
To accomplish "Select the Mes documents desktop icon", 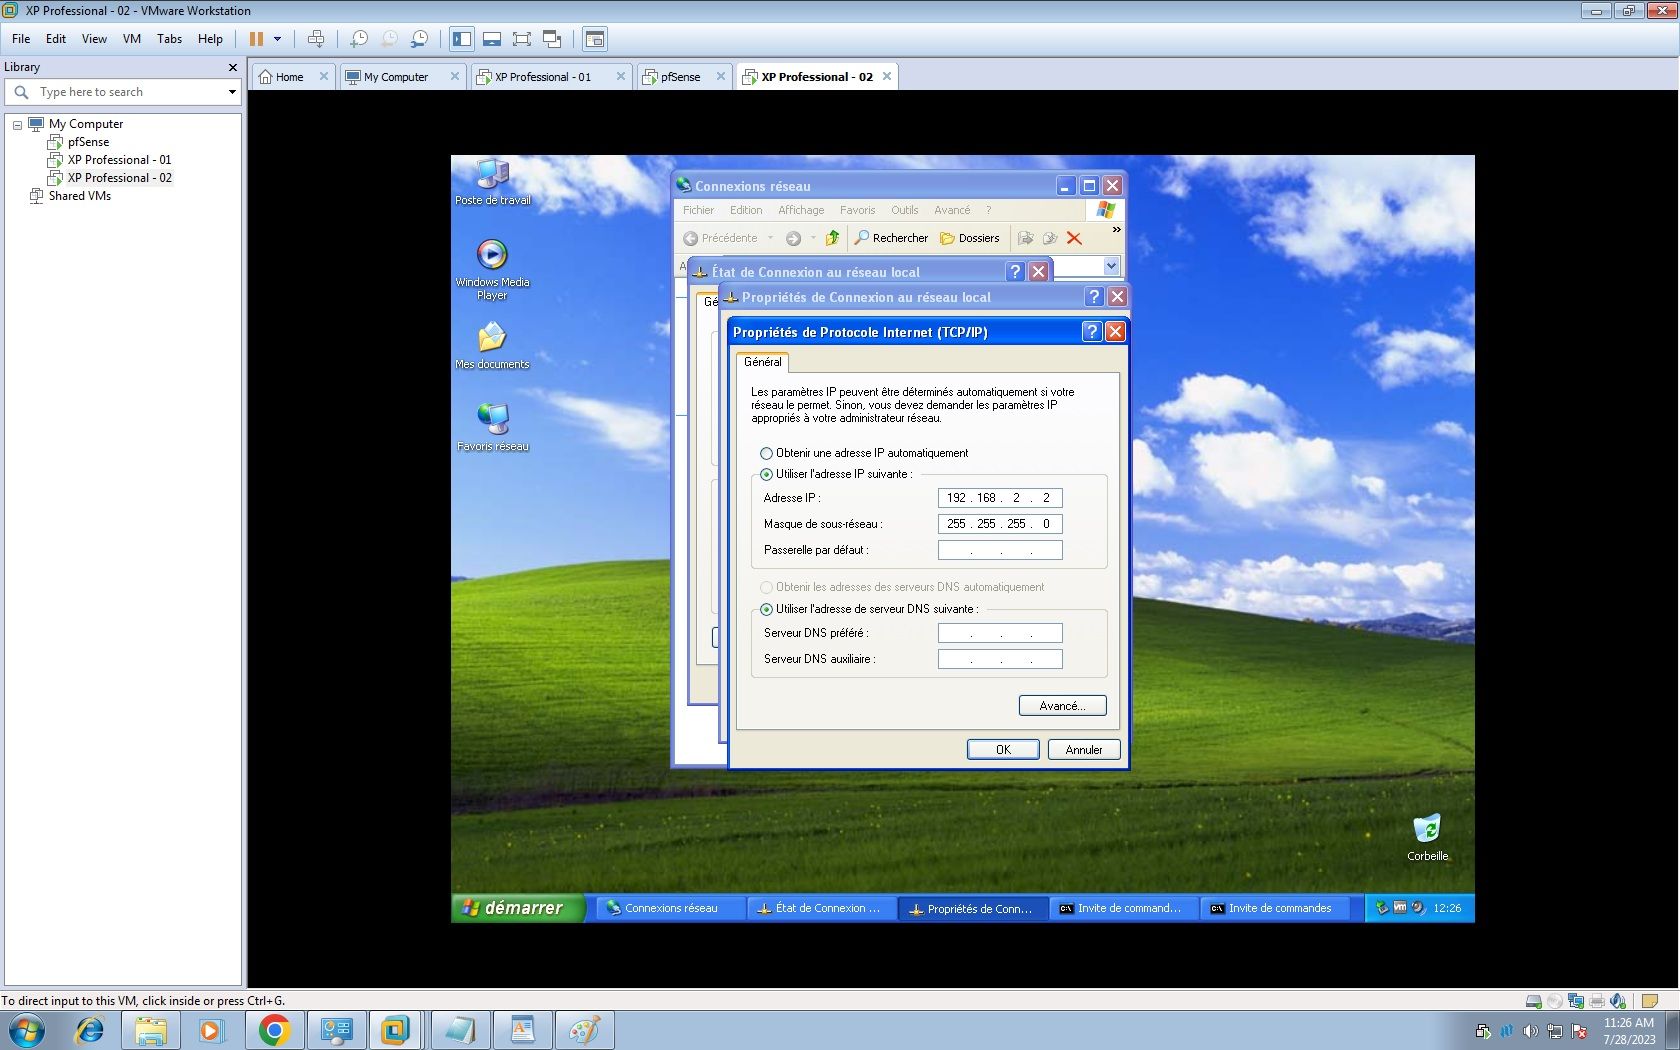I will [x=492, y=346].
